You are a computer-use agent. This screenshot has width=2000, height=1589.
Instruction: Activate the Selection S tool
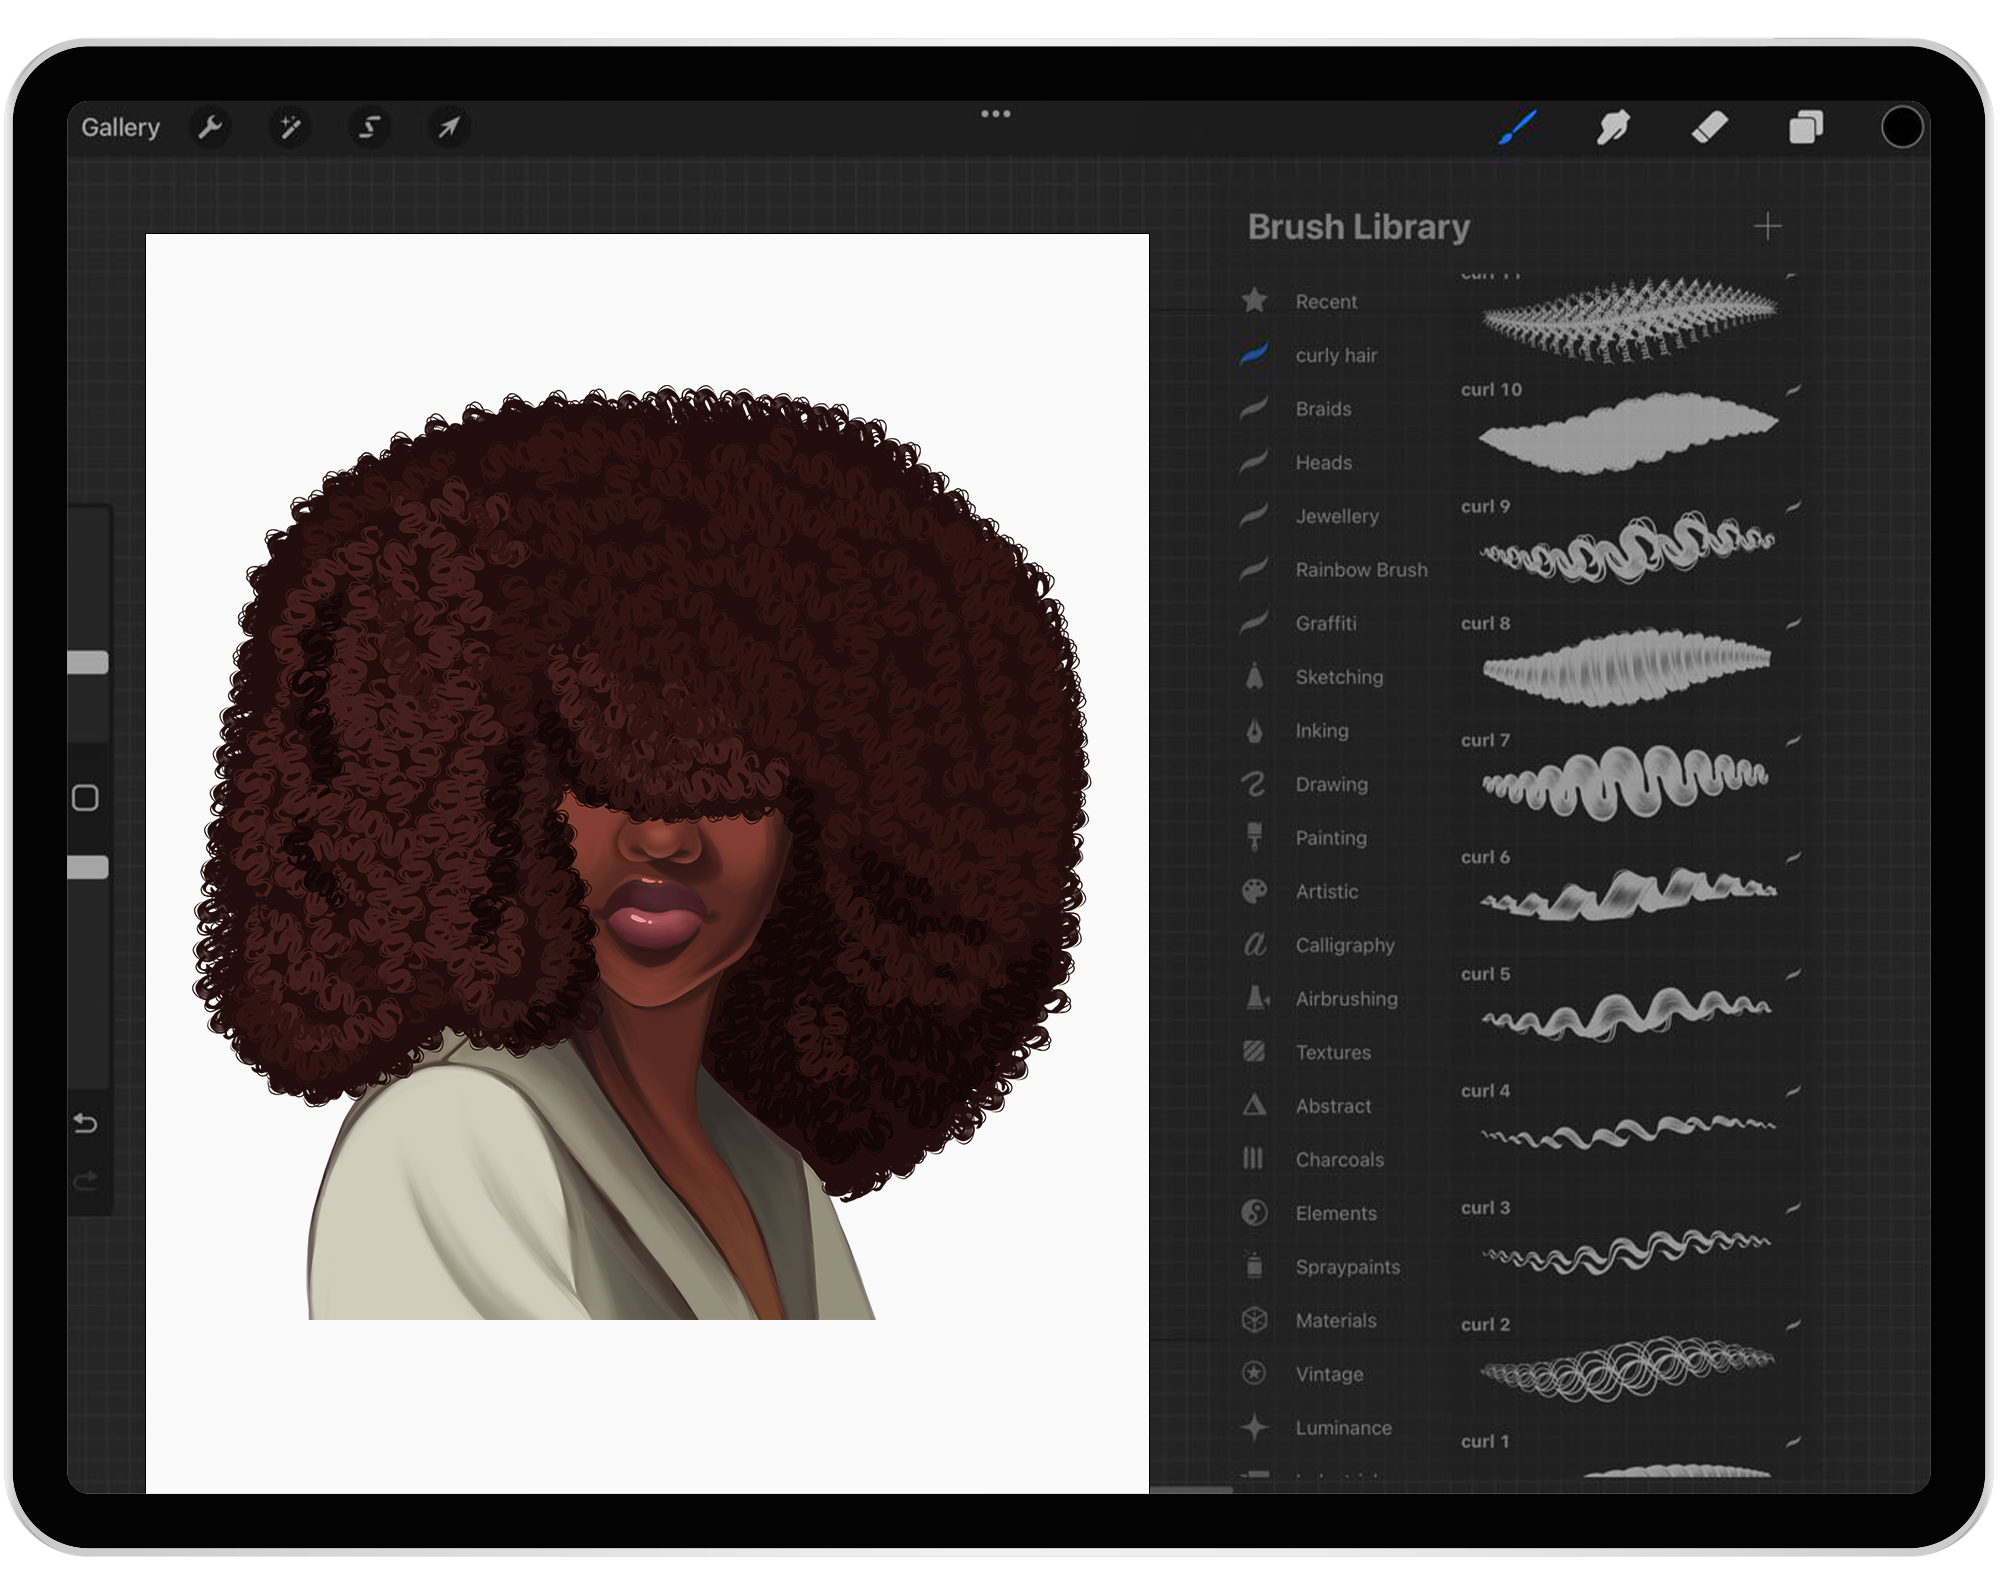point(369,128)
